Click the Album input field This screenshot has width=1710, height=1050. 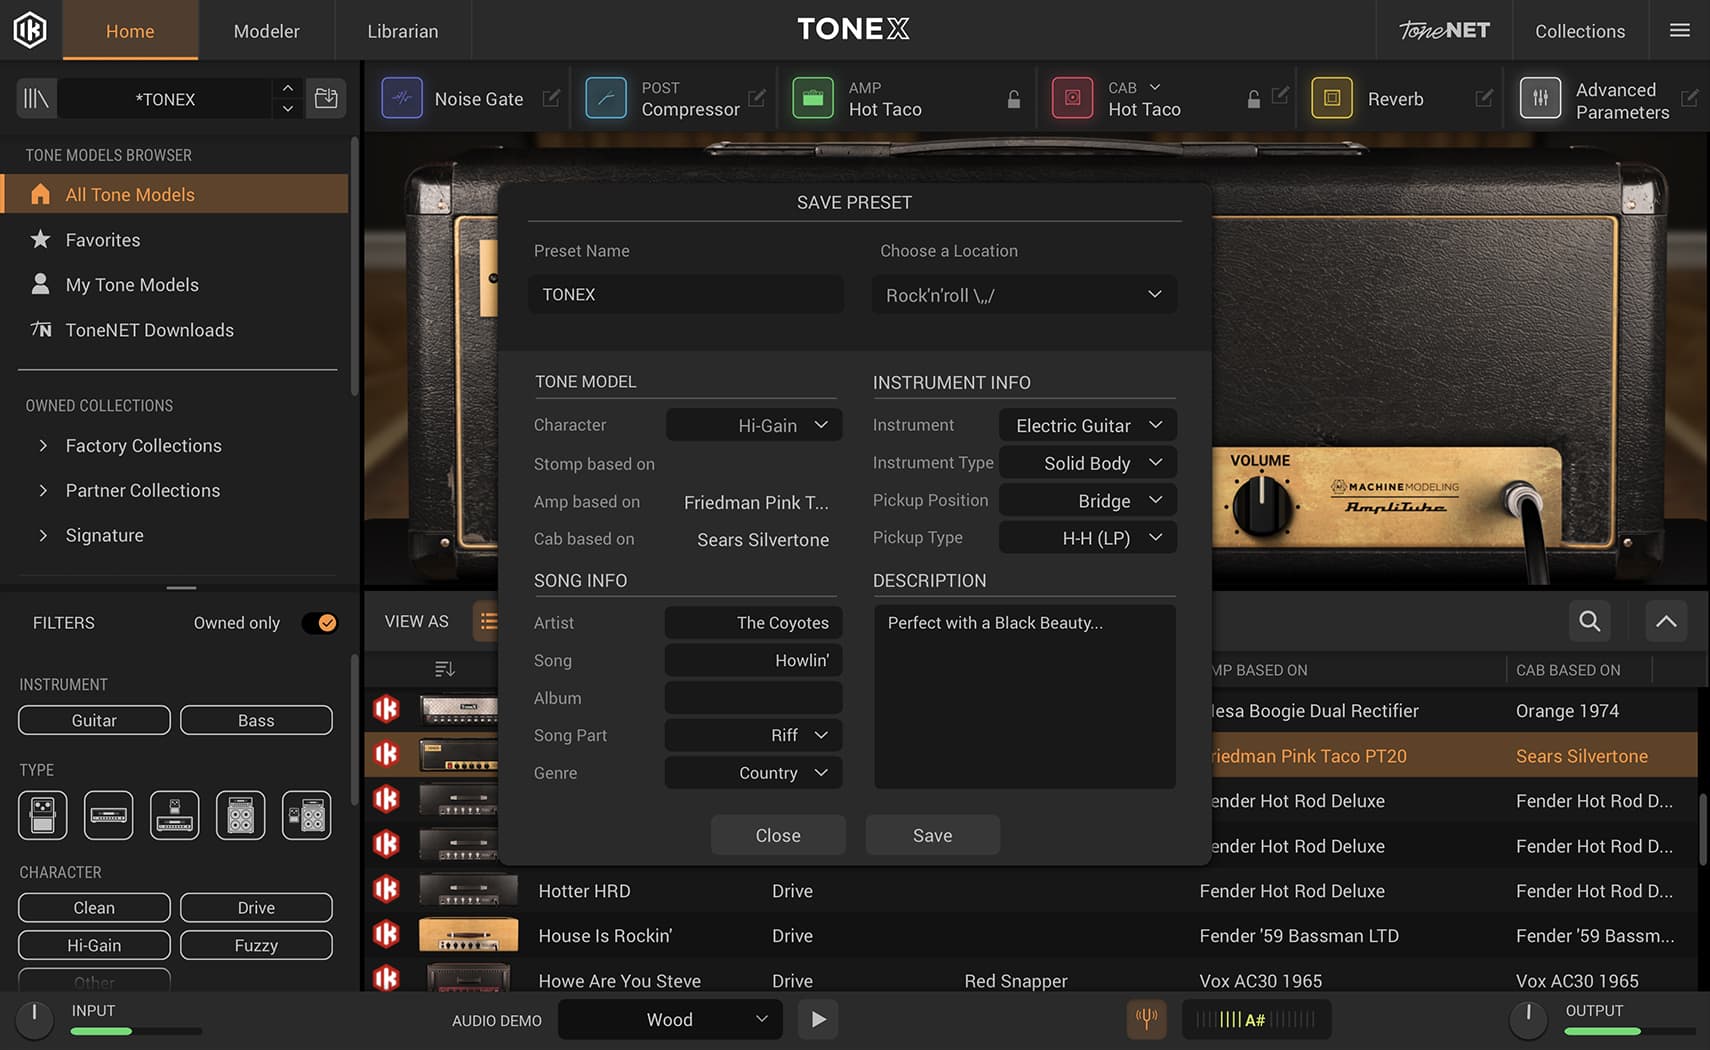point(754,698)
